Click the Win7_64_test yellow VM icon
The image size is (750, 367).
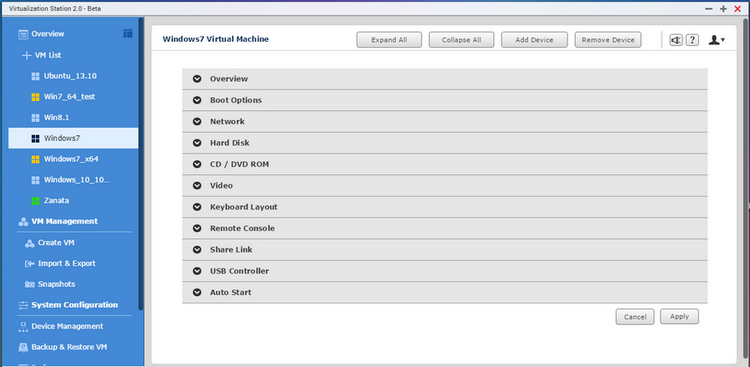pyautogui.click(x=35, y=97)
